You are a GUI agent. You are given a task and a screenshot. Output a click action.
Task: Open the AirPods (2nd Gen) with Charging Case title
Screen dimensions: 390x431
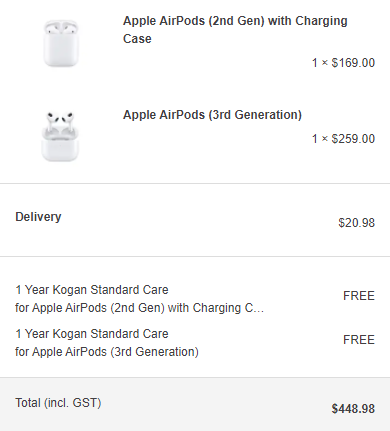[x=235, y=30]
